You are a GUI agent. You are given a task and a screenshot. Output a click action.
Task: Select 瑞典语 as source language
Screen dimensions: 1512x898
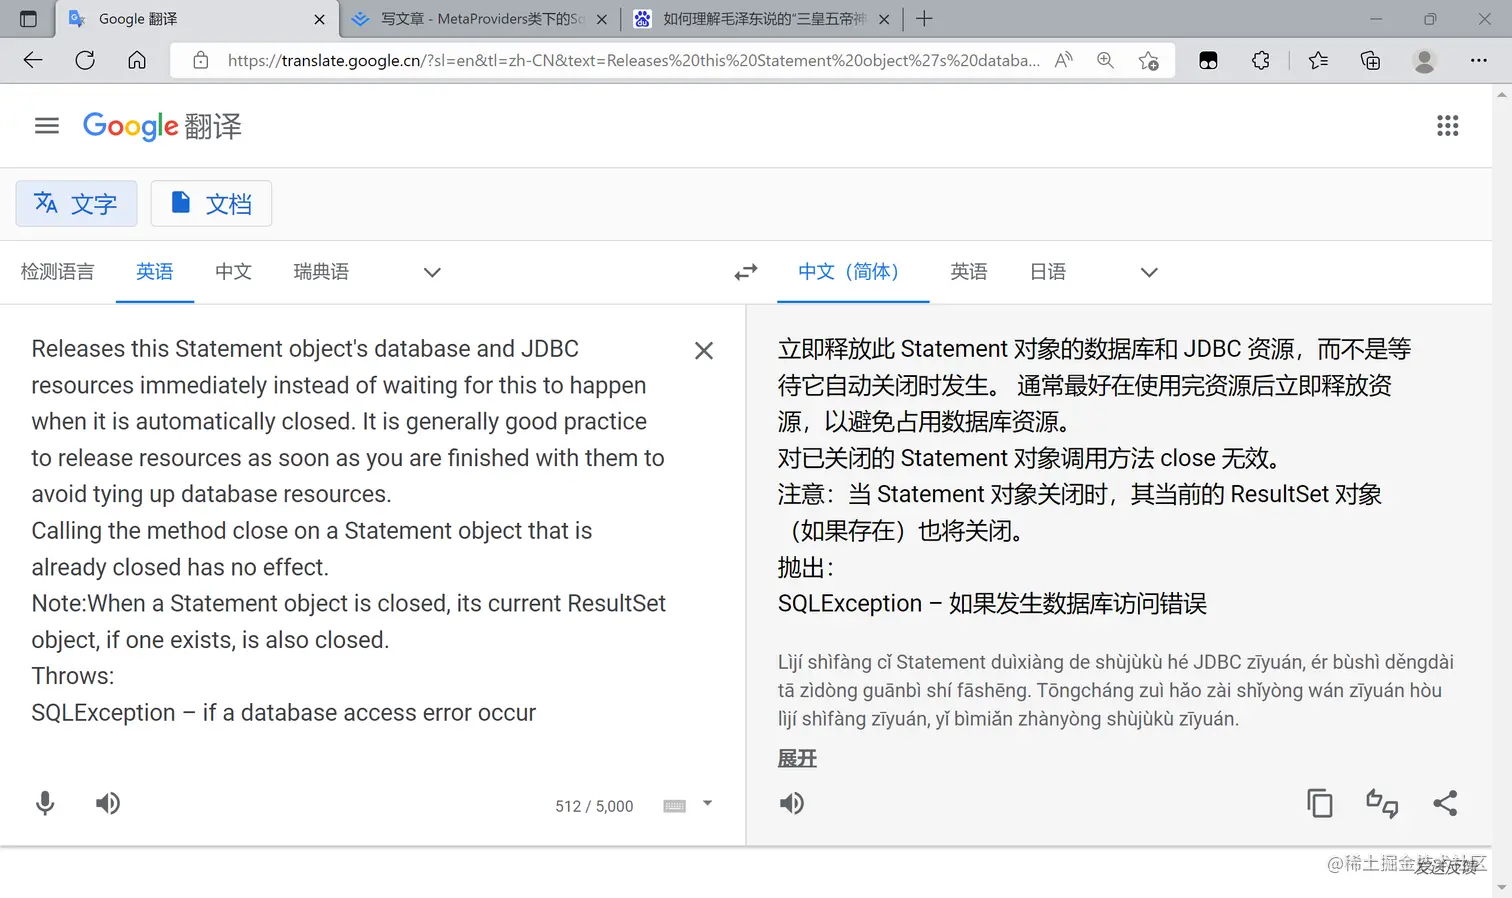point(321,271)
